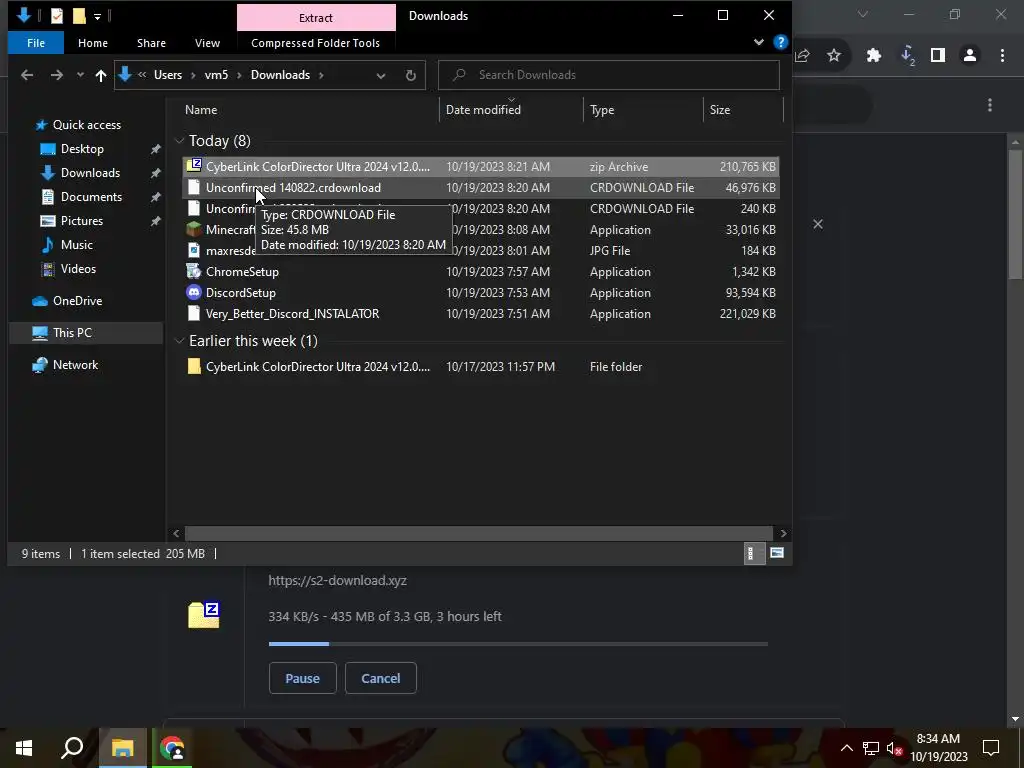The width and height of the screenshot is (1024, 768).
Task: Collapse the Earlier this week group
Action: (x=180, y=341)
